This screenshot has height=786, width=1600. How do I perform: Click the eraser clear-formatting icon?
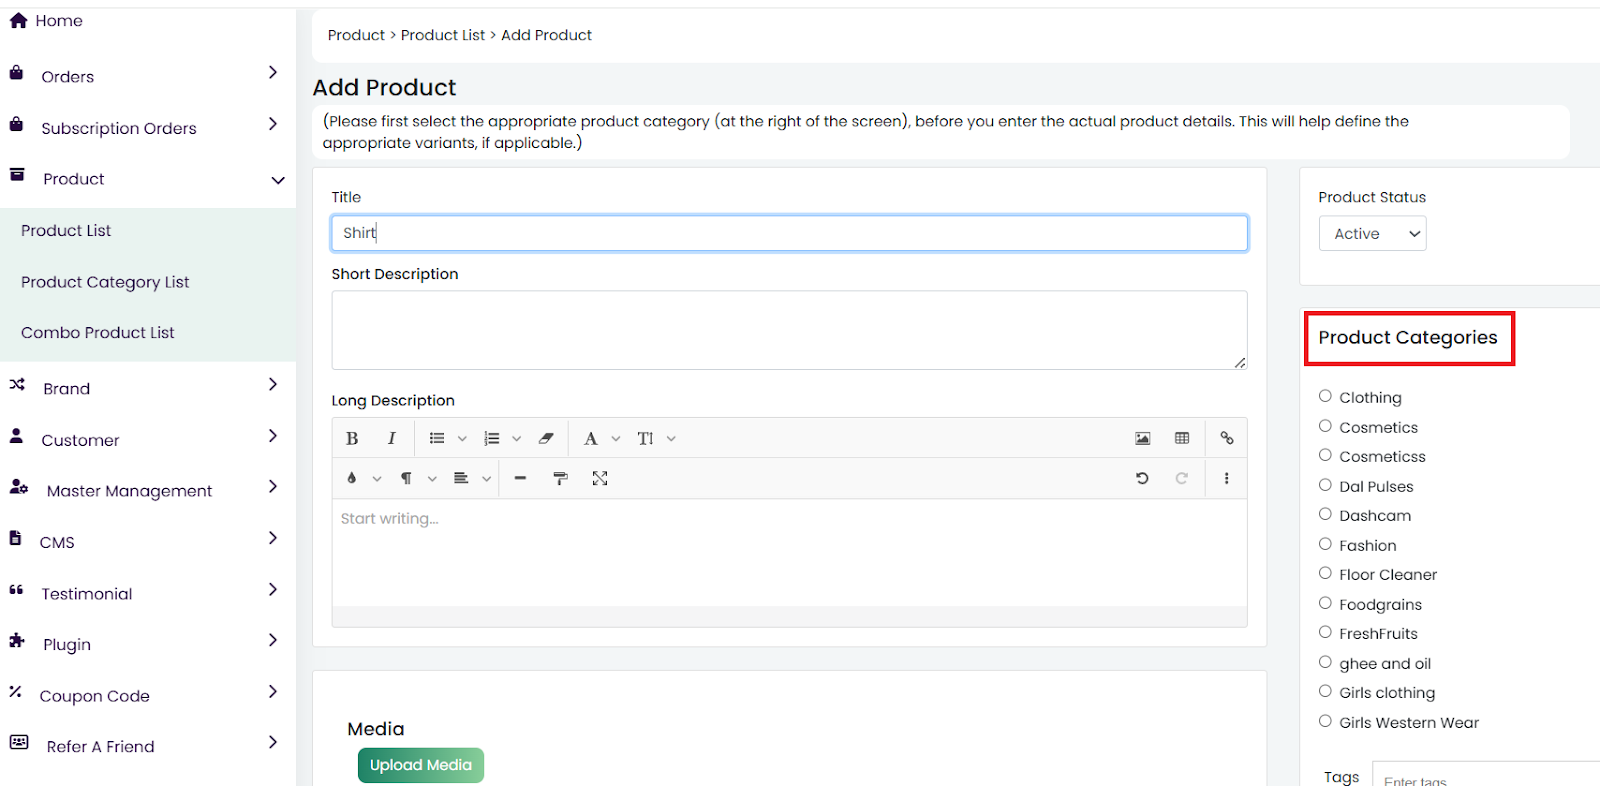[x=546, y=438]
